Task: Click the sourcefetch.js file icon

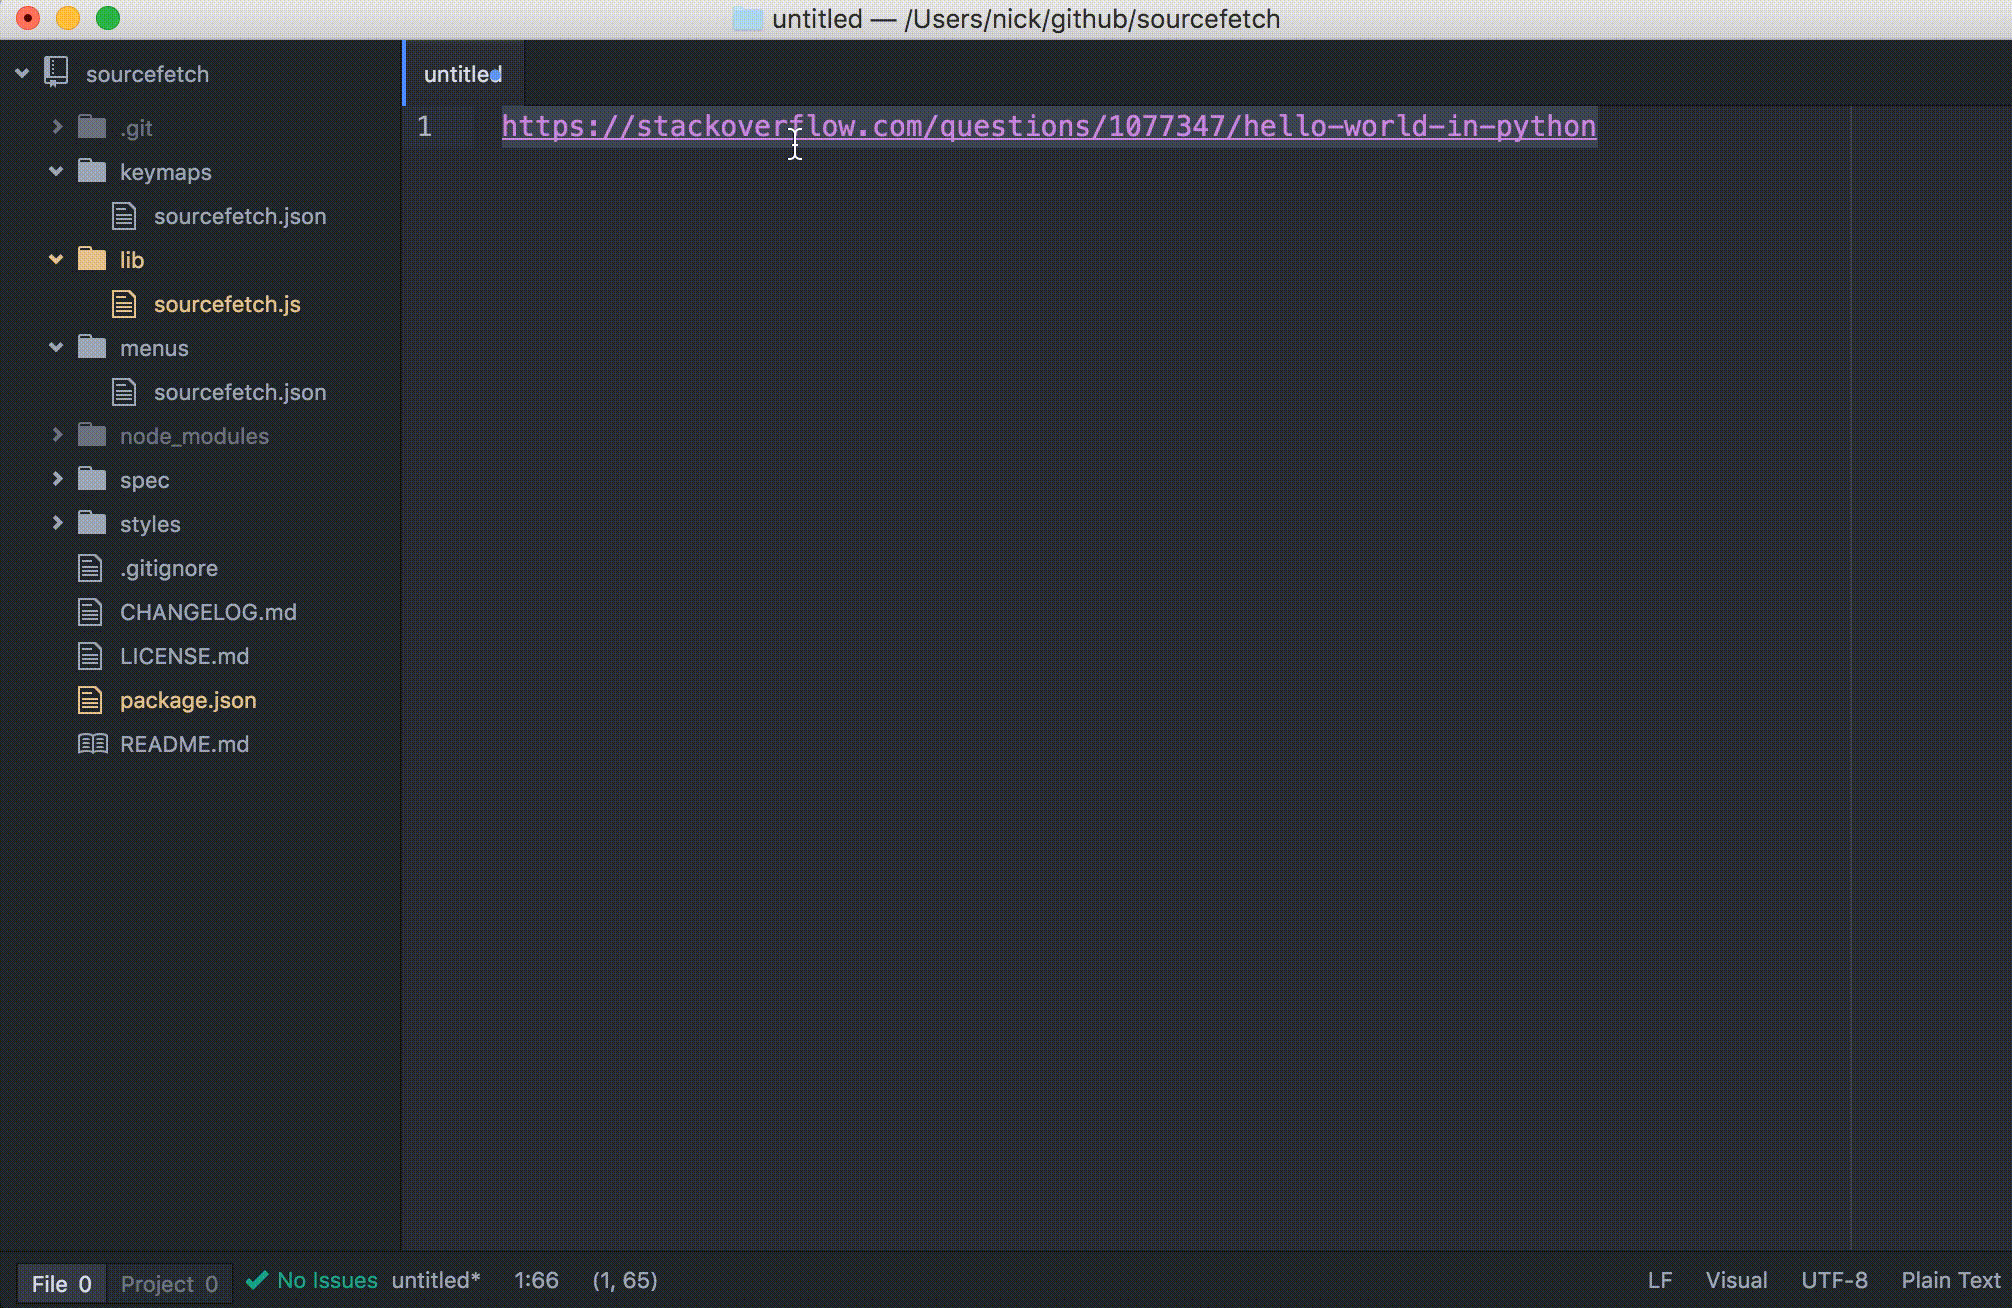Action: [124, 304]
